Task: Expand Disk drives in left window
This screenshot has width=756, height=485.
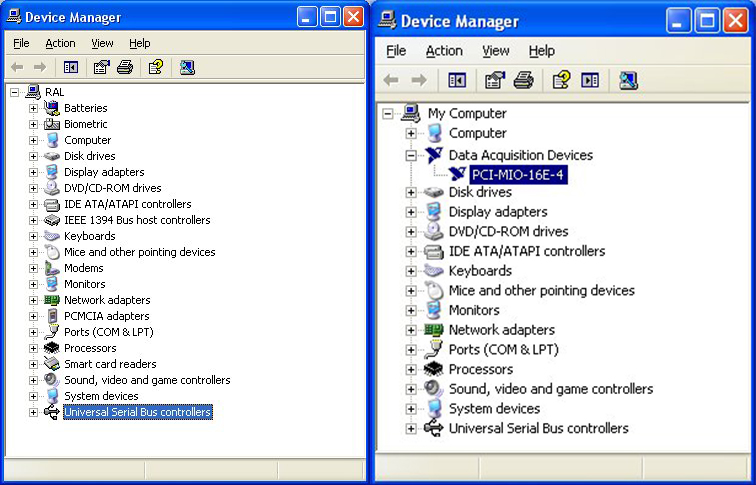Action: point(33,156)
